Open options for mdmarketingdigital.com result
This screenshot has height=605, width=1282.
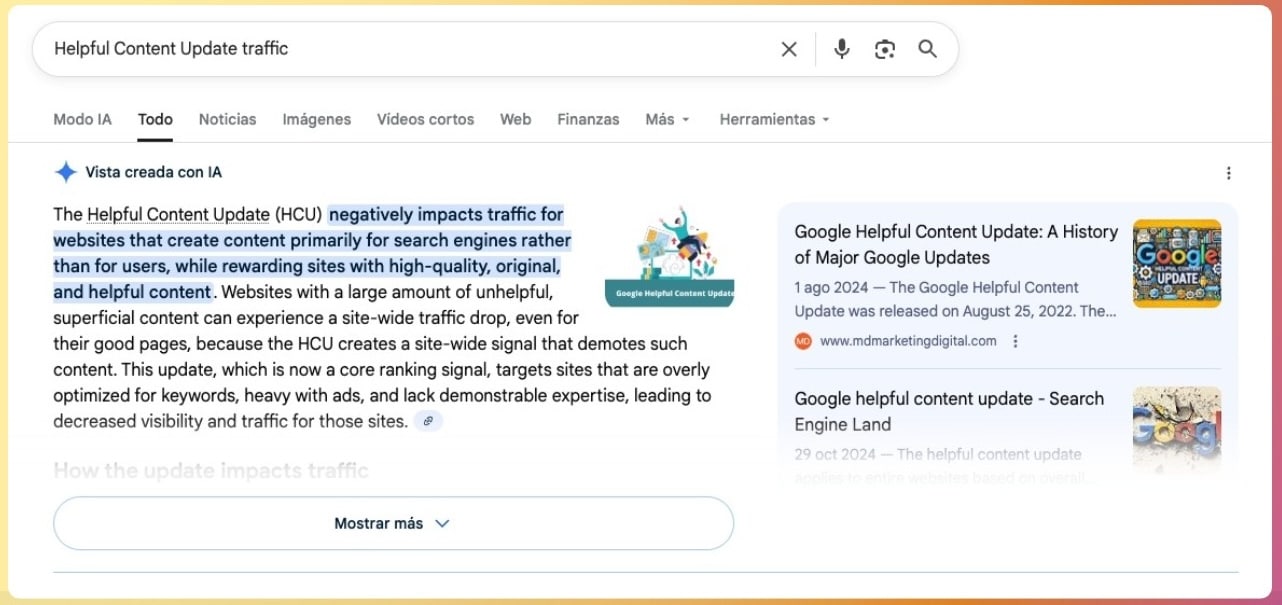point(1015,341)
